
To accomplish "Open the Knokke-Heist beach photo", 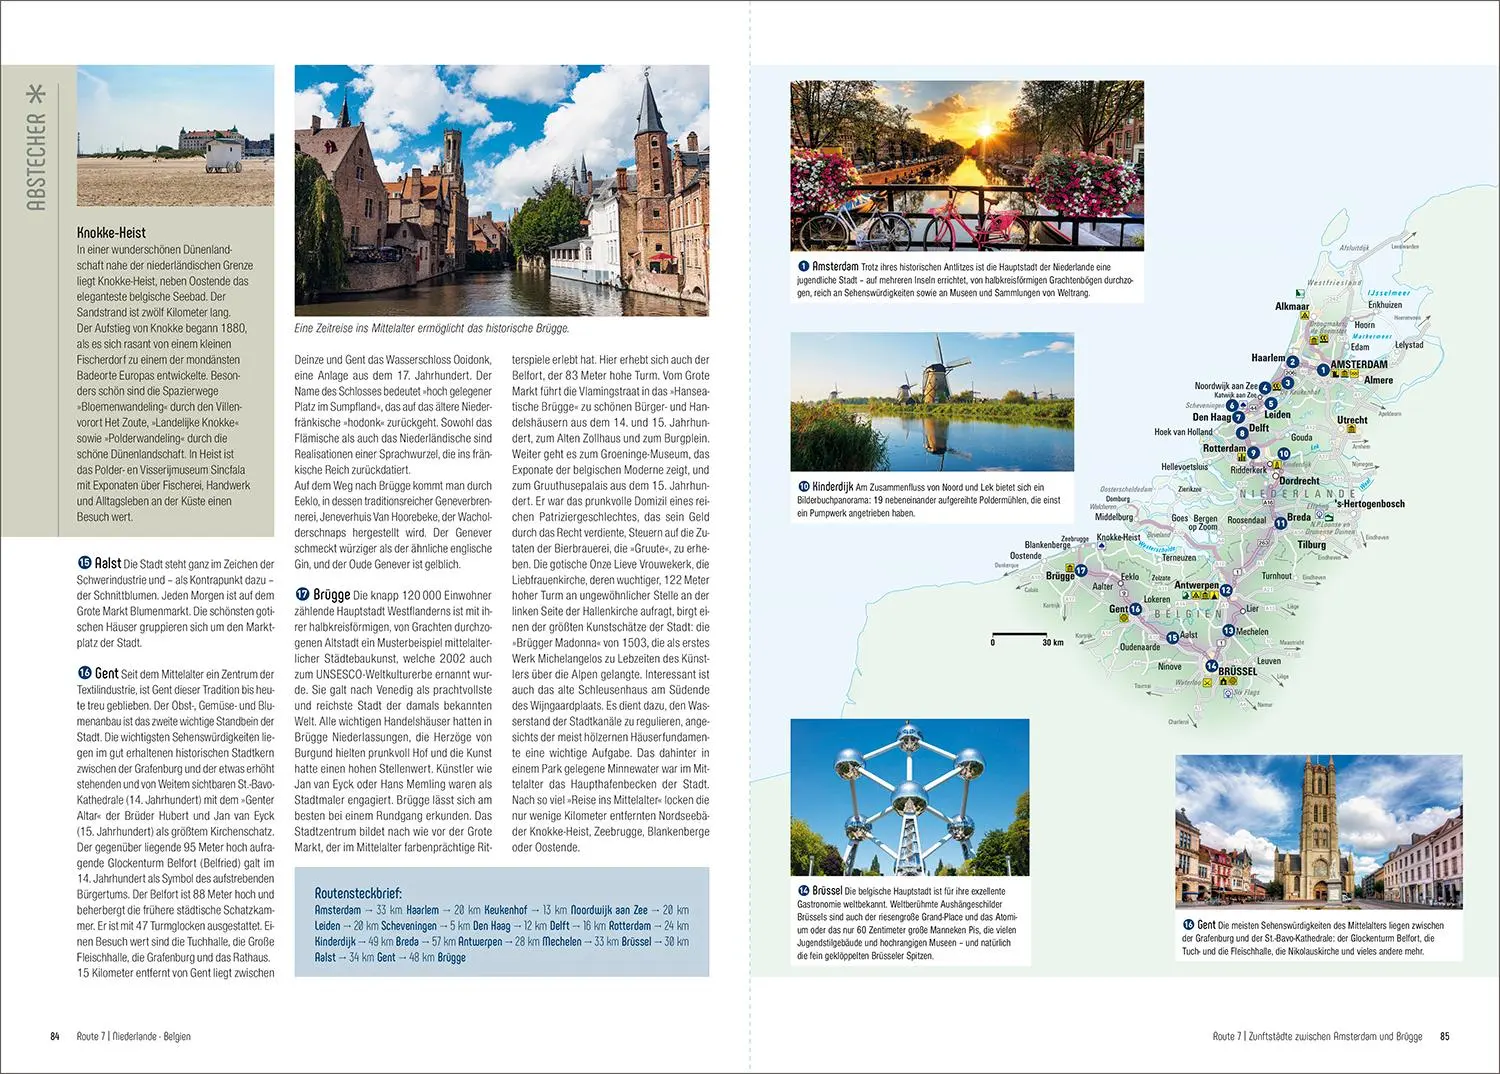I will pyautogui.click(x=175, y=136).
